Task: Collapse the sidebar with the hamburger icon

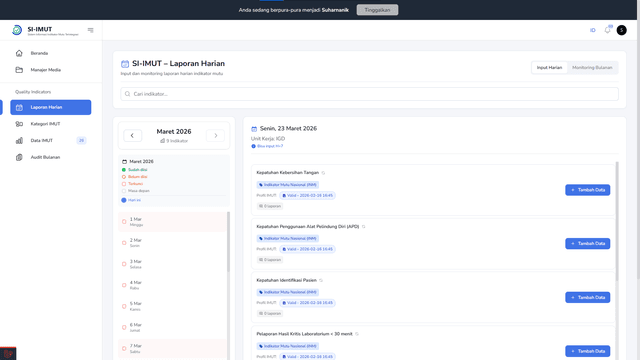Action: (x=91, y=30)
